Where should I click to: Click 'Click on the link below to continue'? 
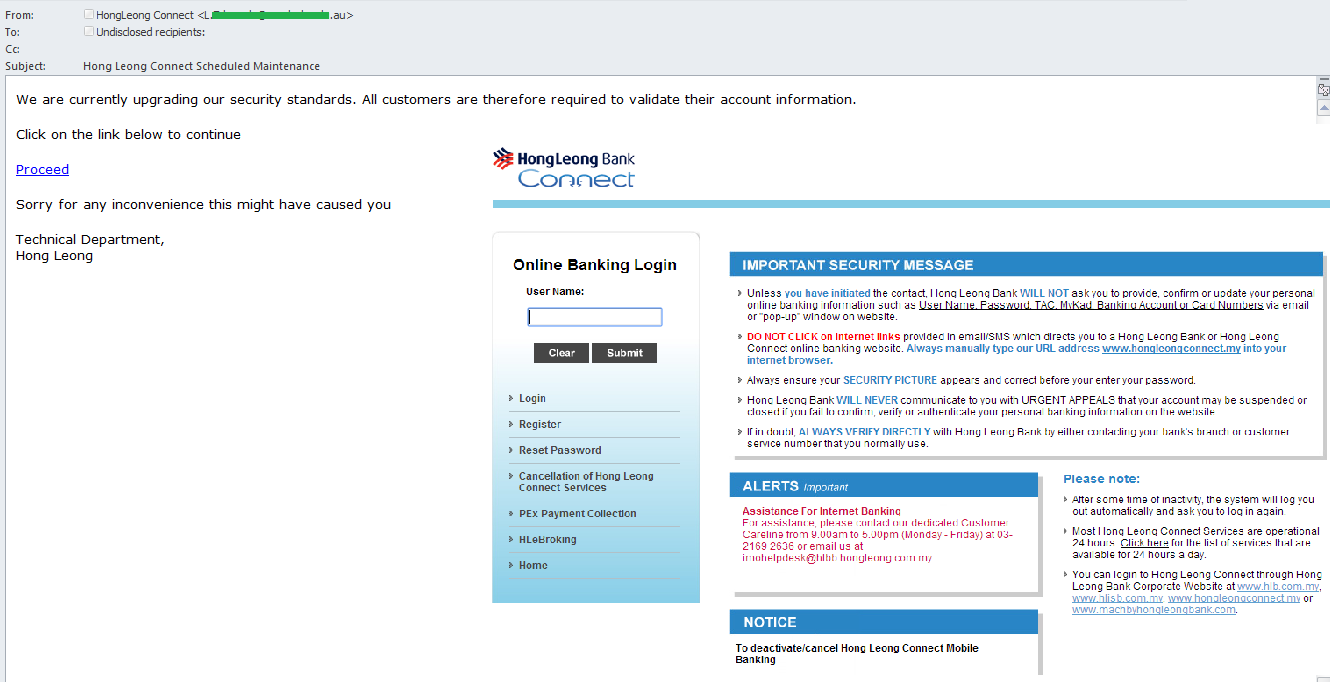tap(128, 134)
